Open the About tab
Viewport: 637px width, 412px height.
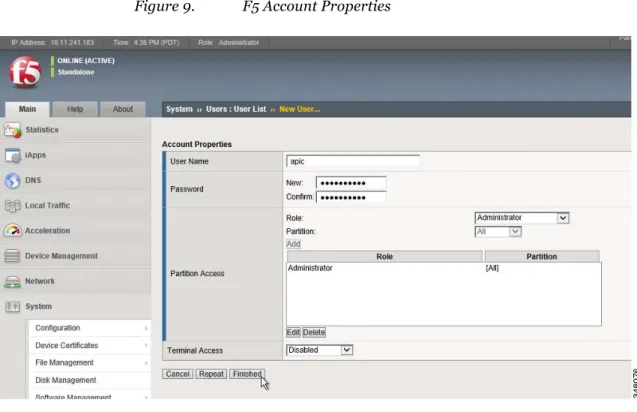123,109
